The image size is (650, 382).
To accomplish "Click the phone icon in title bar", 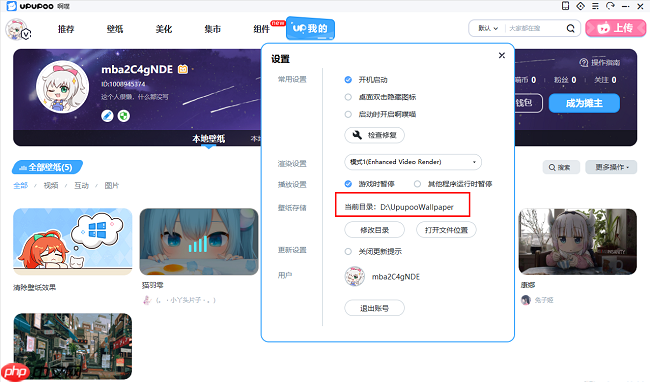I will pos(565,6).
